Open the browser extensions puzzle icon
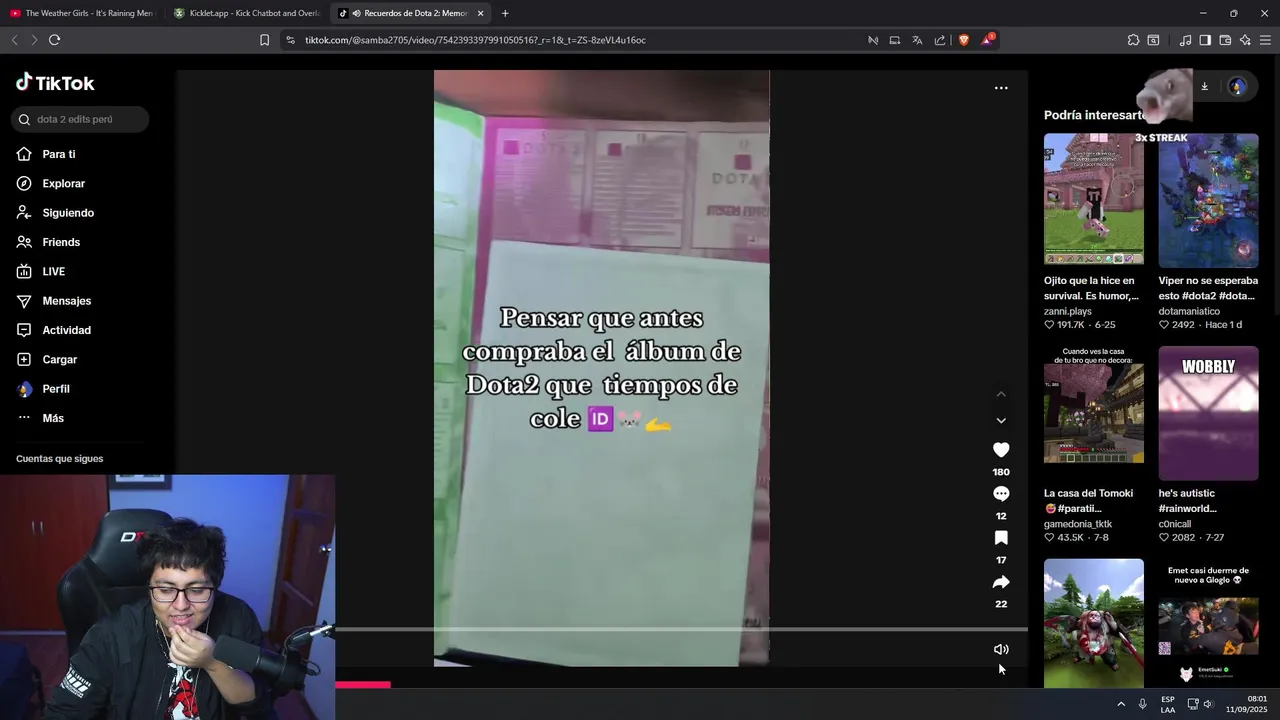Screen dimensions: 1280x720 1133,40
